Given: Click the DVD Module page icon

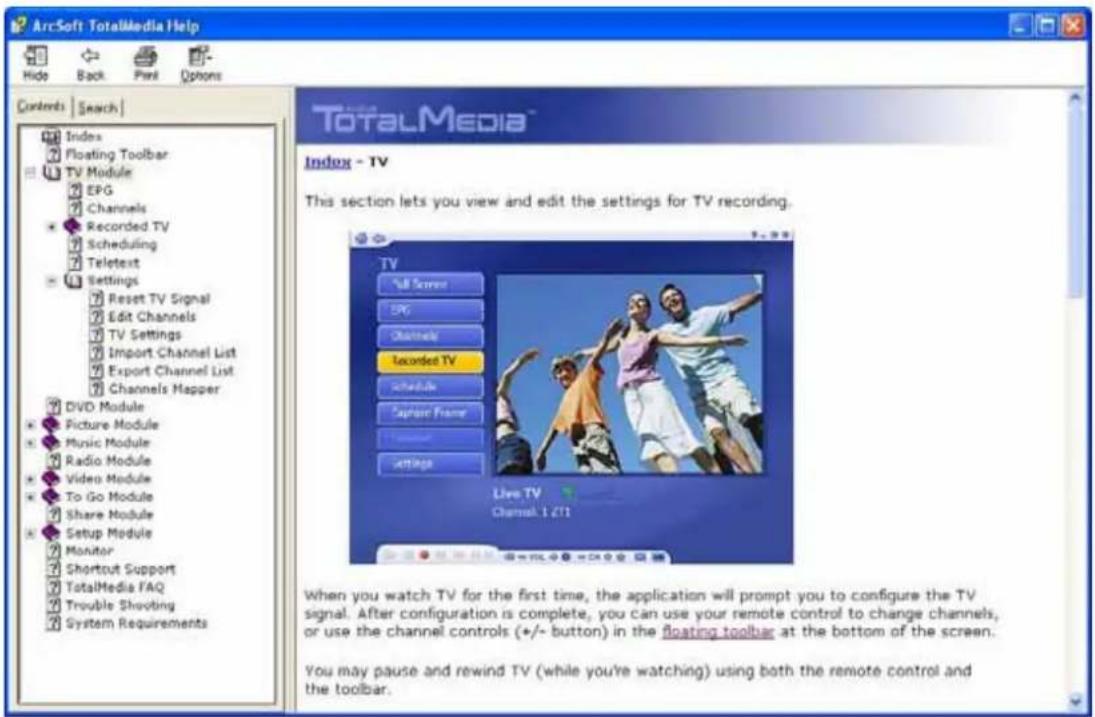Looking at the screenshot, I should 53,406.
